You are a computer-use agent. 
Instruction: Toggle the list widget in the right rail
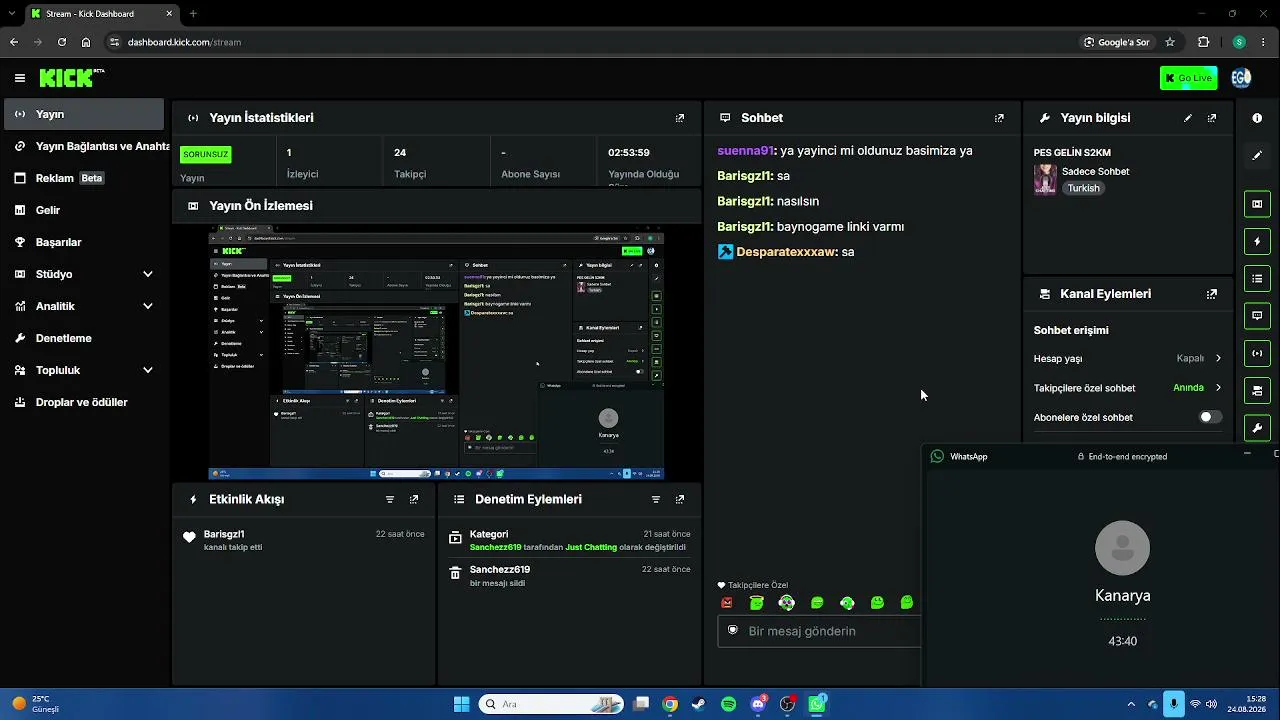1257,278
